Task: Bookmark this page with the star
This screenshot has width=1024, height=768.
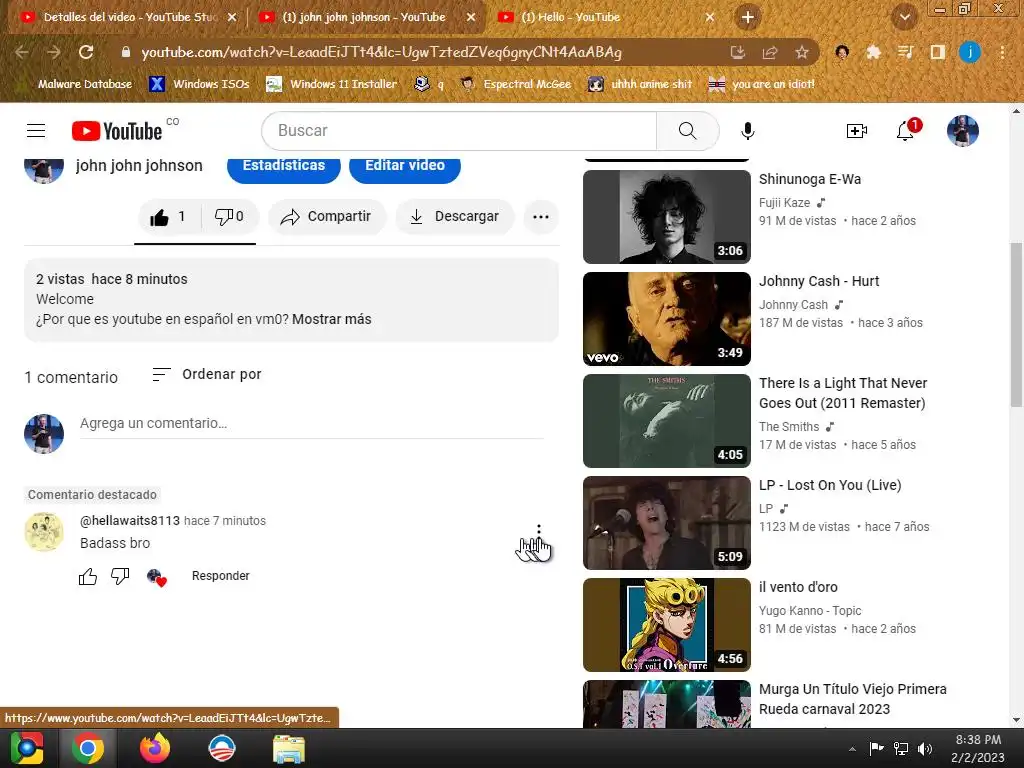Action: click(802, 52)
